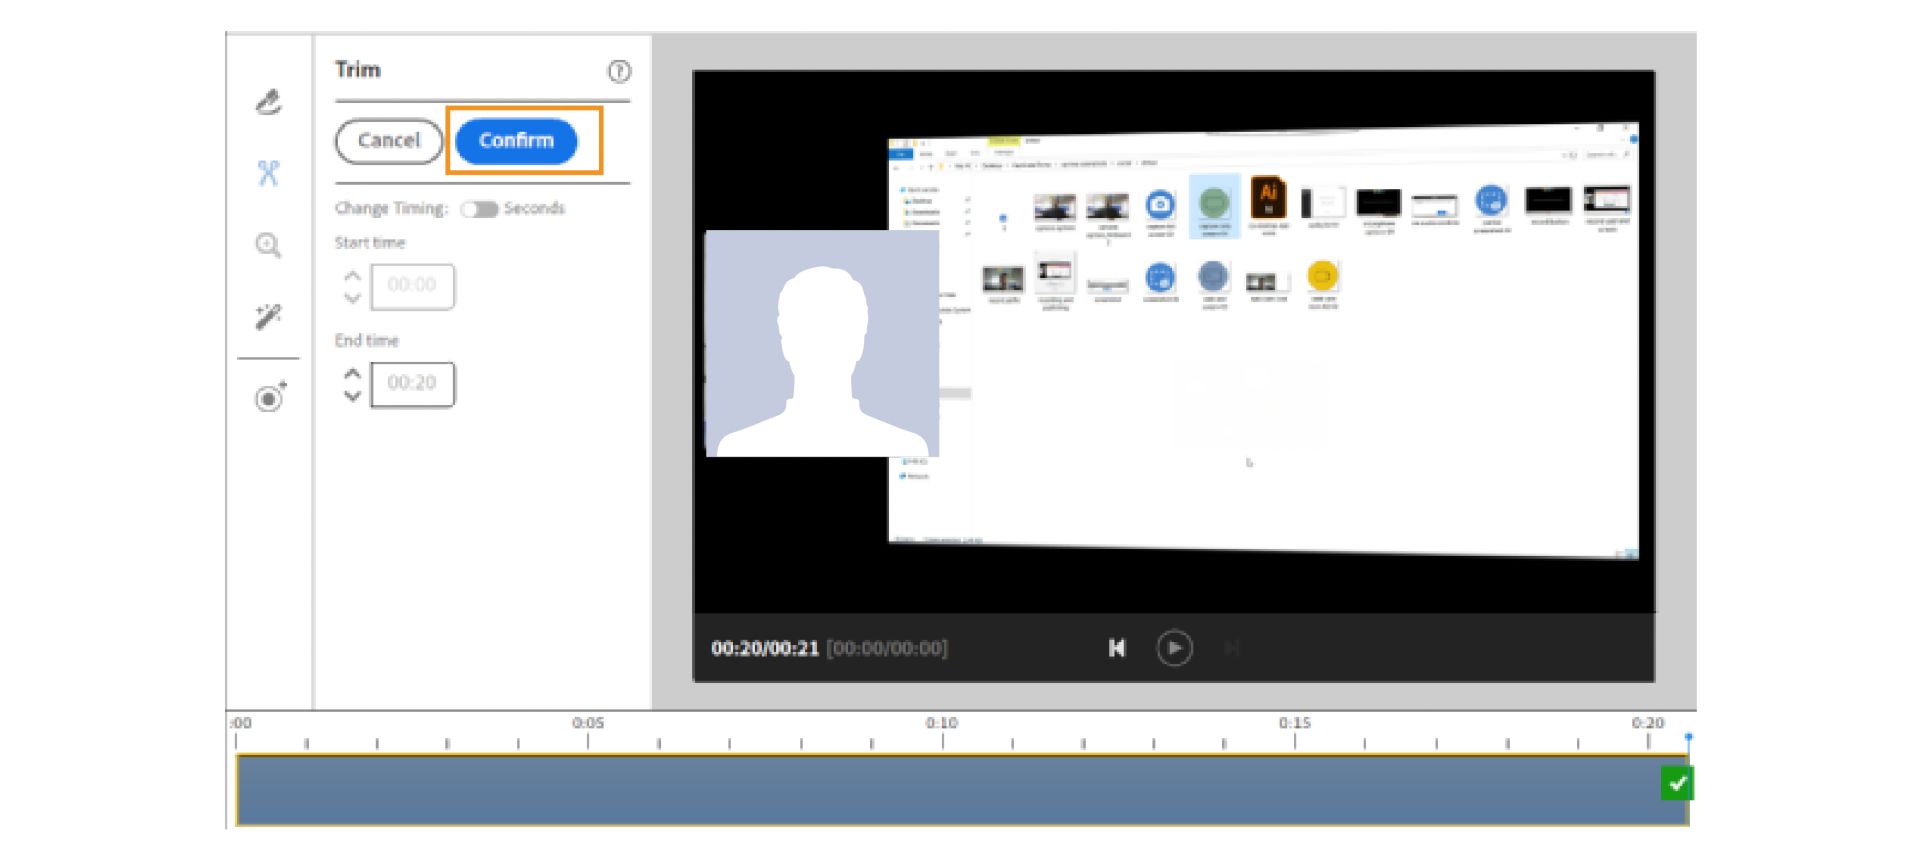The height and width of the screenshot is (854, 1920).
Task: Click the webcam silhouette overlay in preview
Action: point(822,344)
